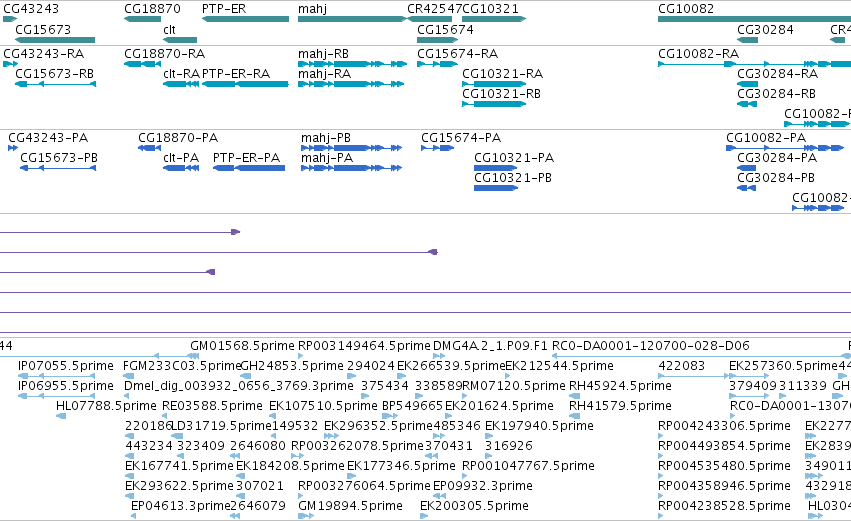Click EST label RP004243306.5prime
Screen dimensions: 851x521
coord(724,426)
